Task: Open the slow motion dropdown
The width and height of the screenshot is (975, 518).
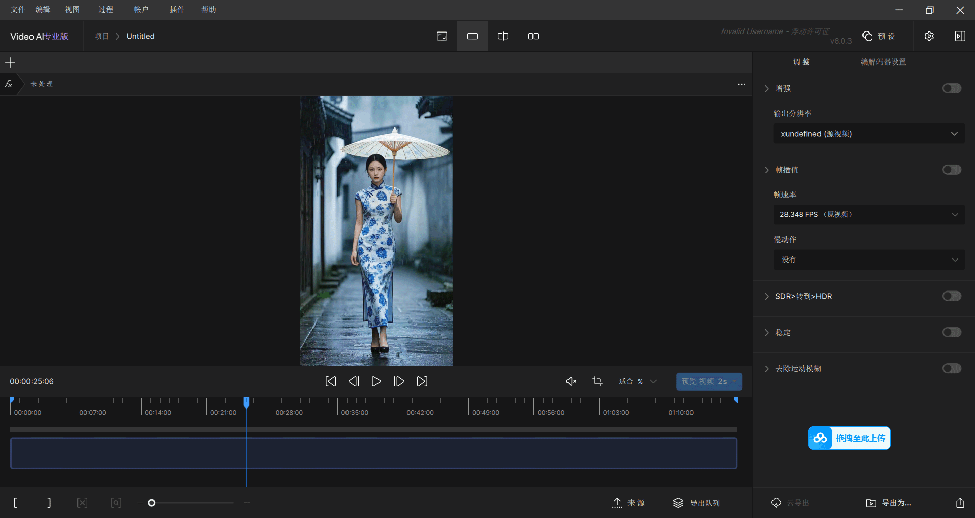Action: (869, 259)
